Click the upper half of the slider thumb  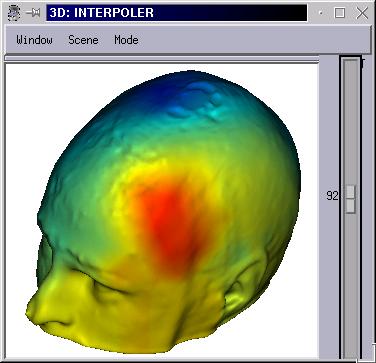point(350,192)
